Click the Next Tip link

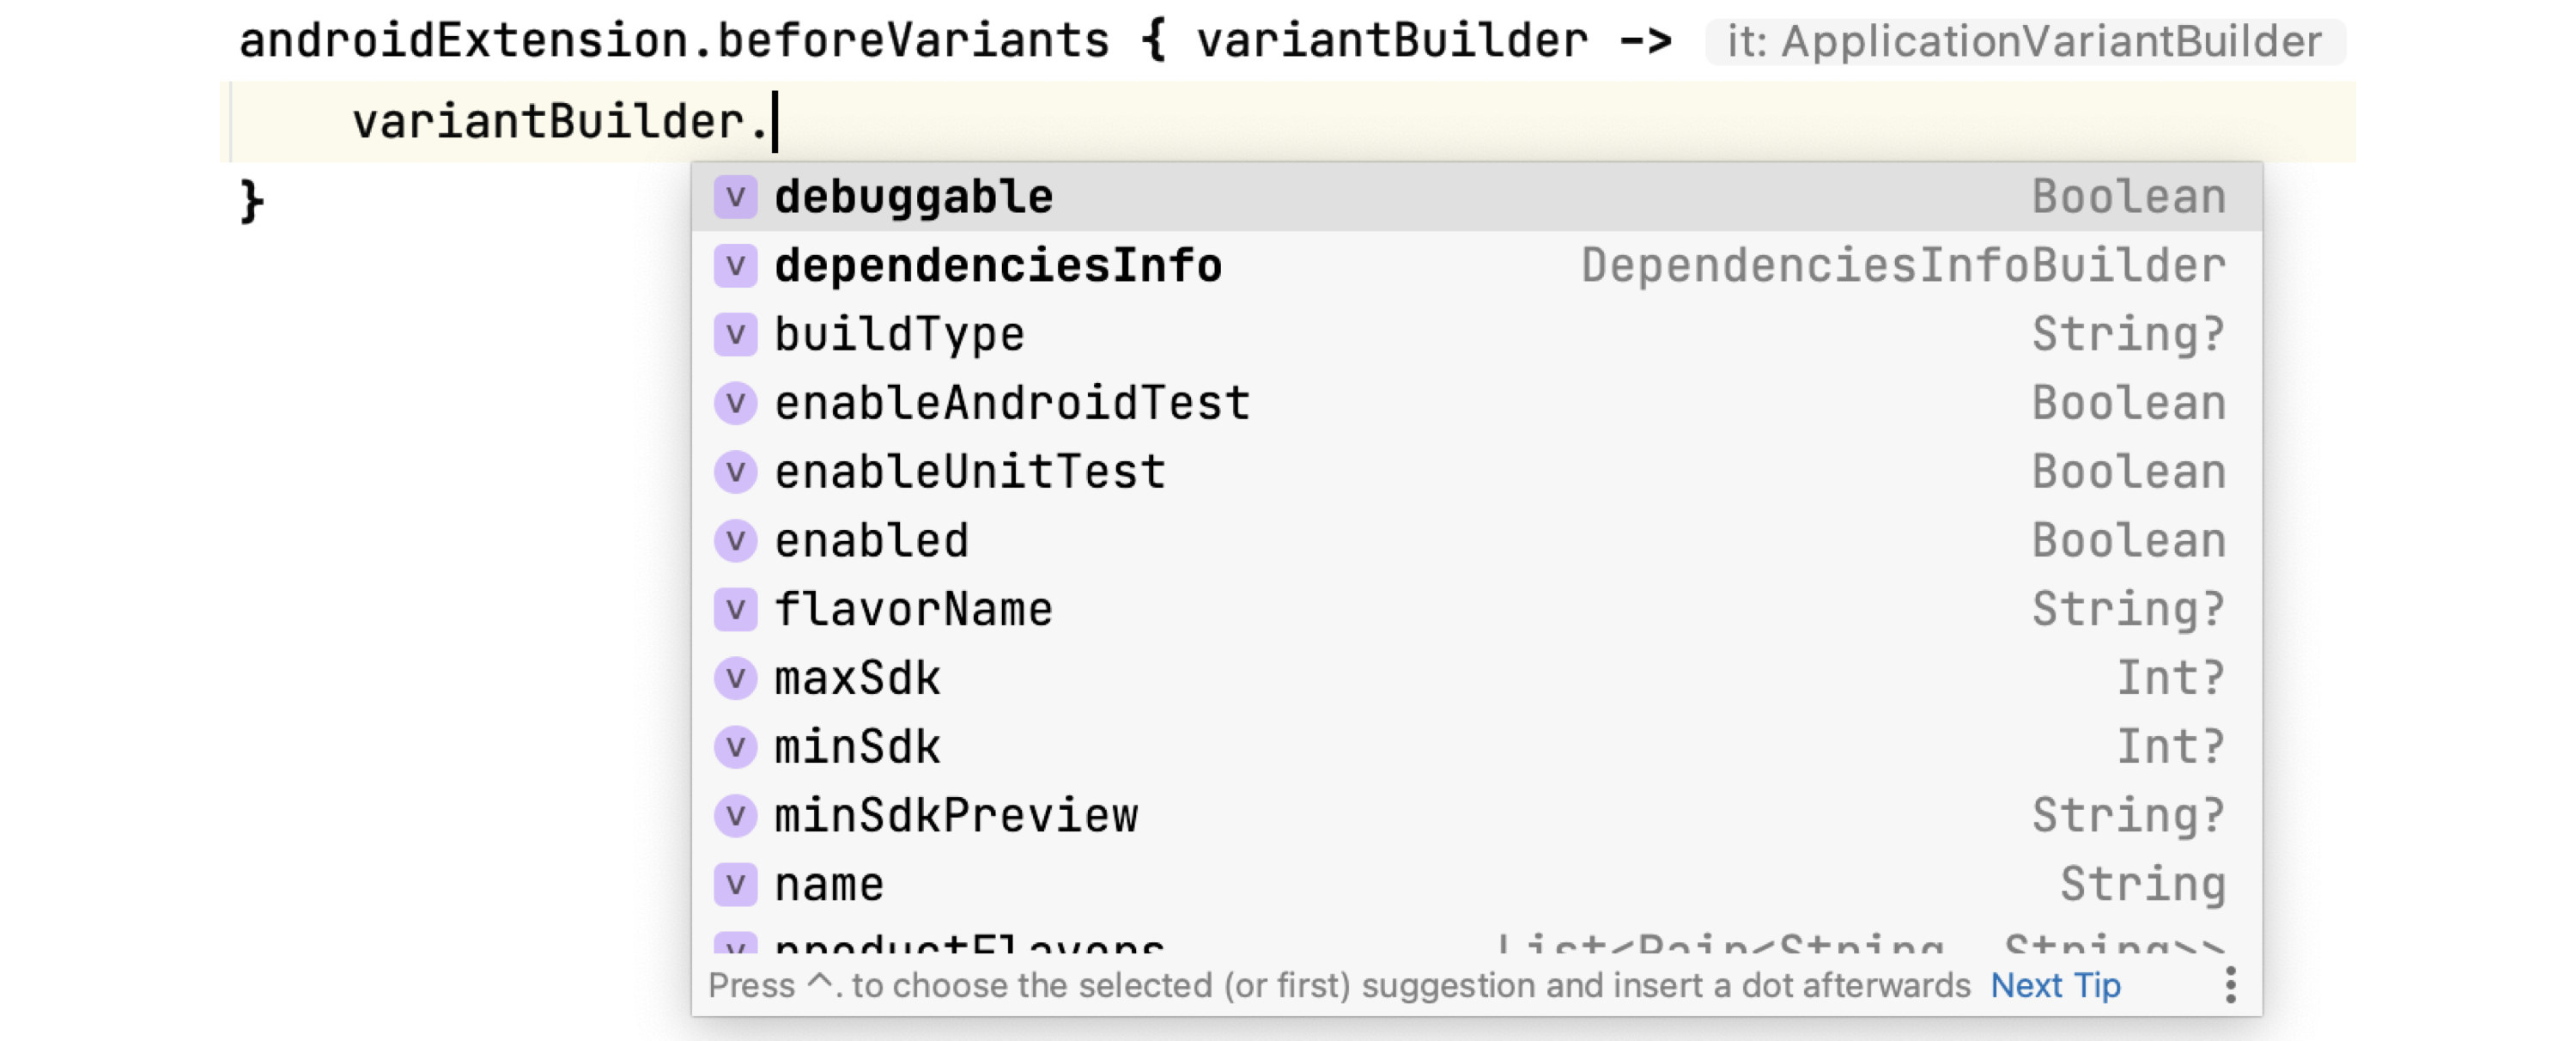[2055, 985]
